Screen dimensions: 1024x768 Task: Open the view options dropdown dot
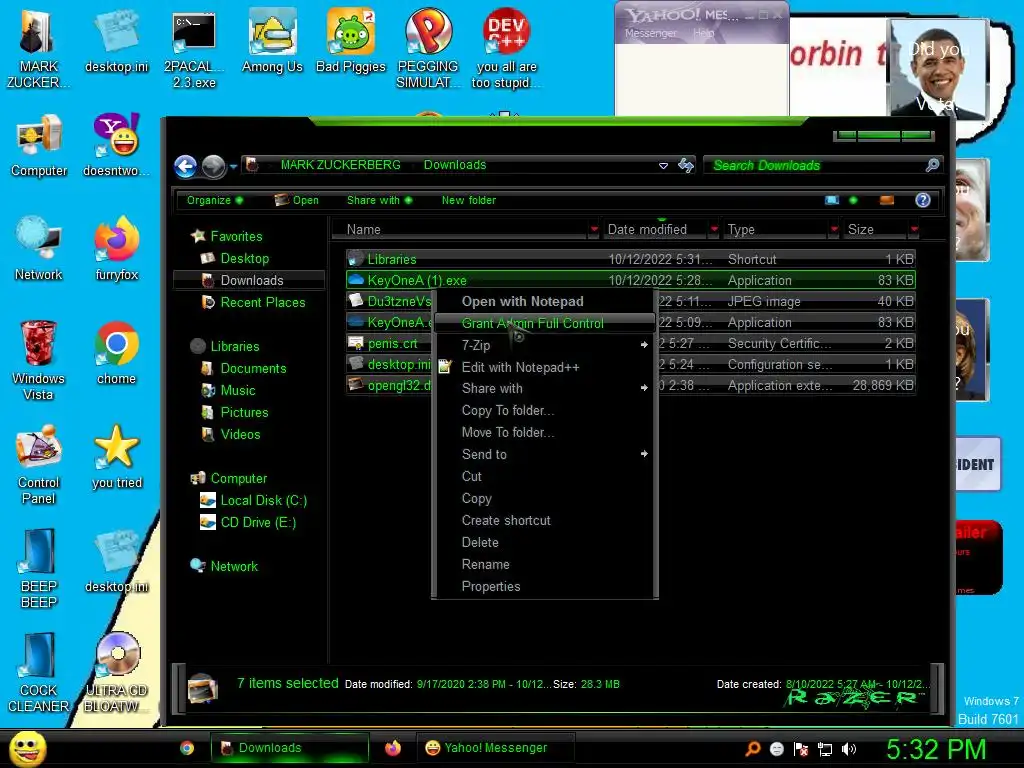tap(853, 200)
